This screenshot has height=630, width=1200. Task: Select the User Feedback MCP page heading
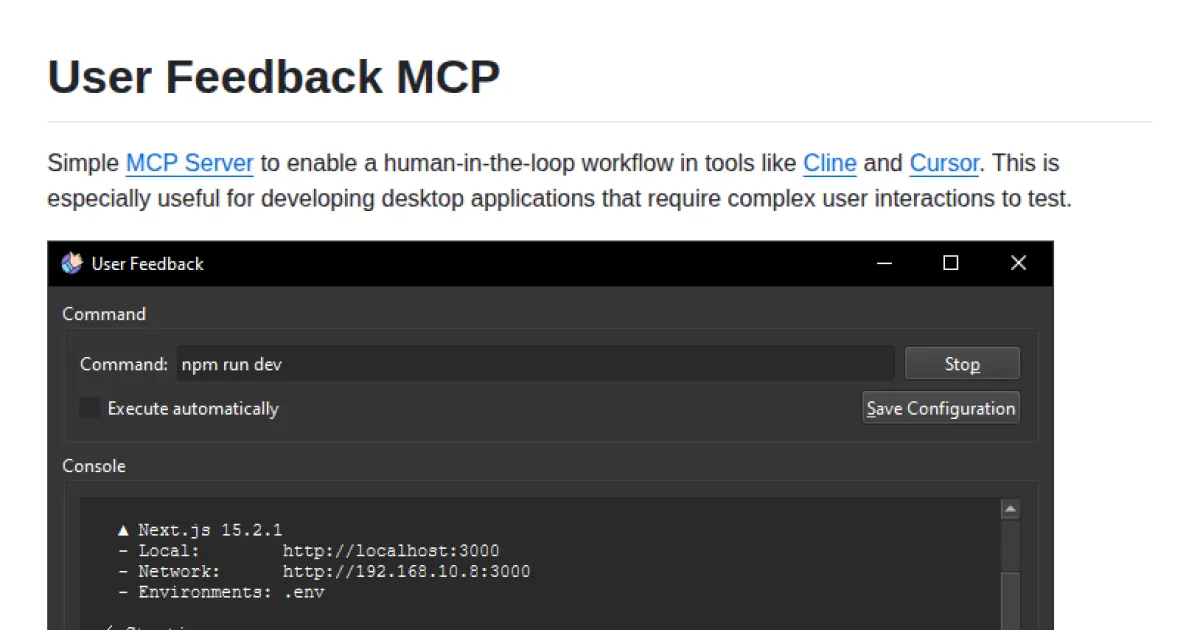273,77
